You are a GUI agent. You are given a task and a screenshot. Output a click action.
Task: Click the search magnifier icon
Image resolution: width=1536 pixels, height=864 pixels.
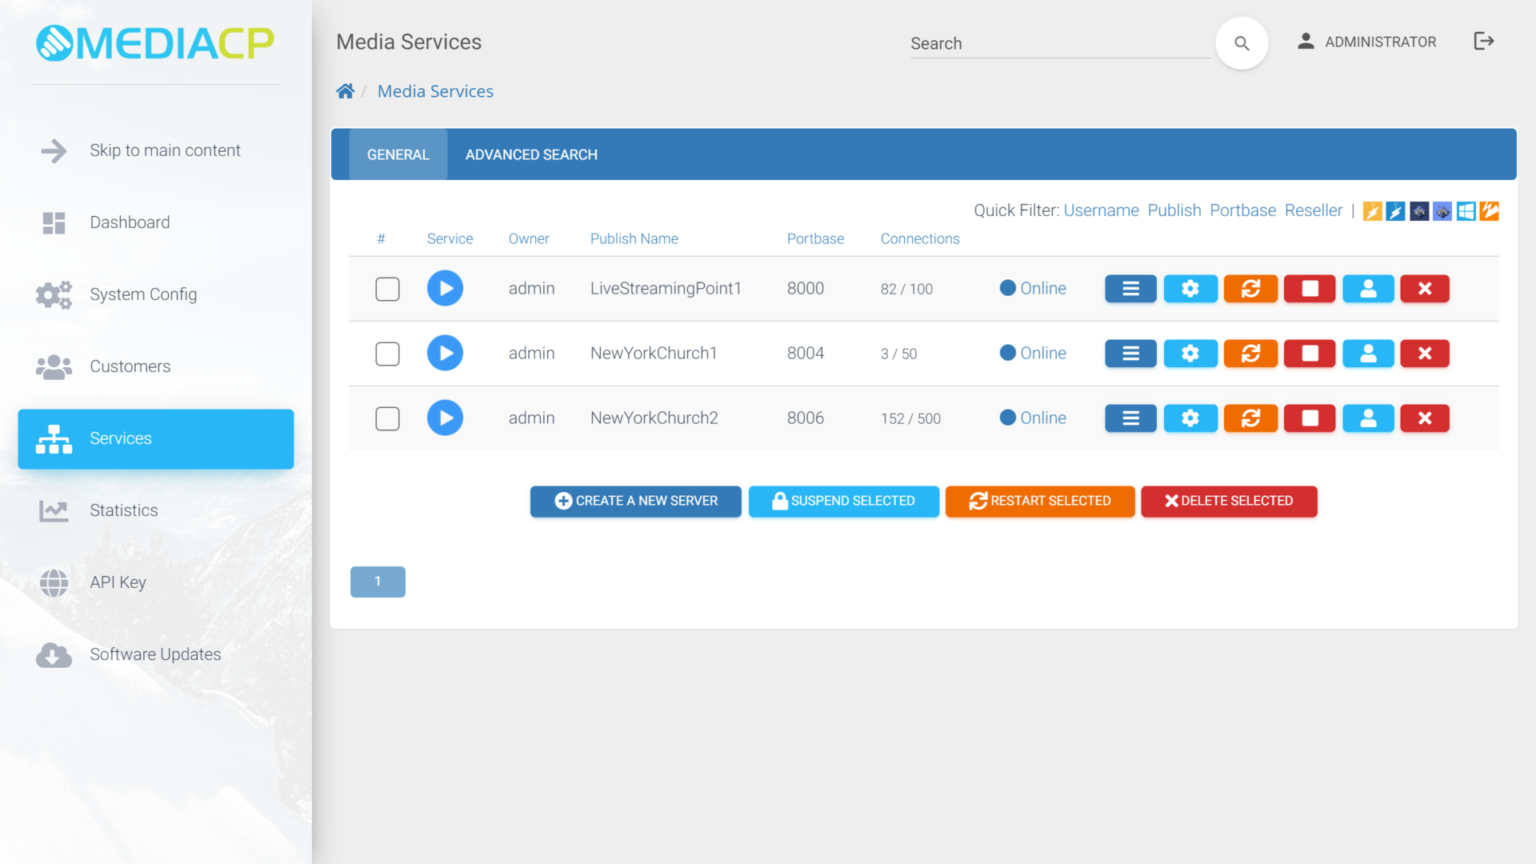(1241, 43)
